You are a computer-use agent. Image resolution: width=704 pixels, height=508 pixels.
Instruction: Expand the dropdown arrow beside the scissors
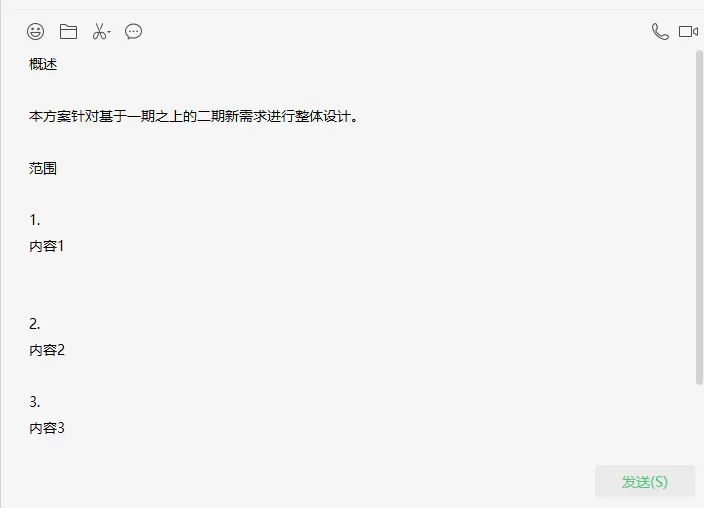tap(109, 32)
